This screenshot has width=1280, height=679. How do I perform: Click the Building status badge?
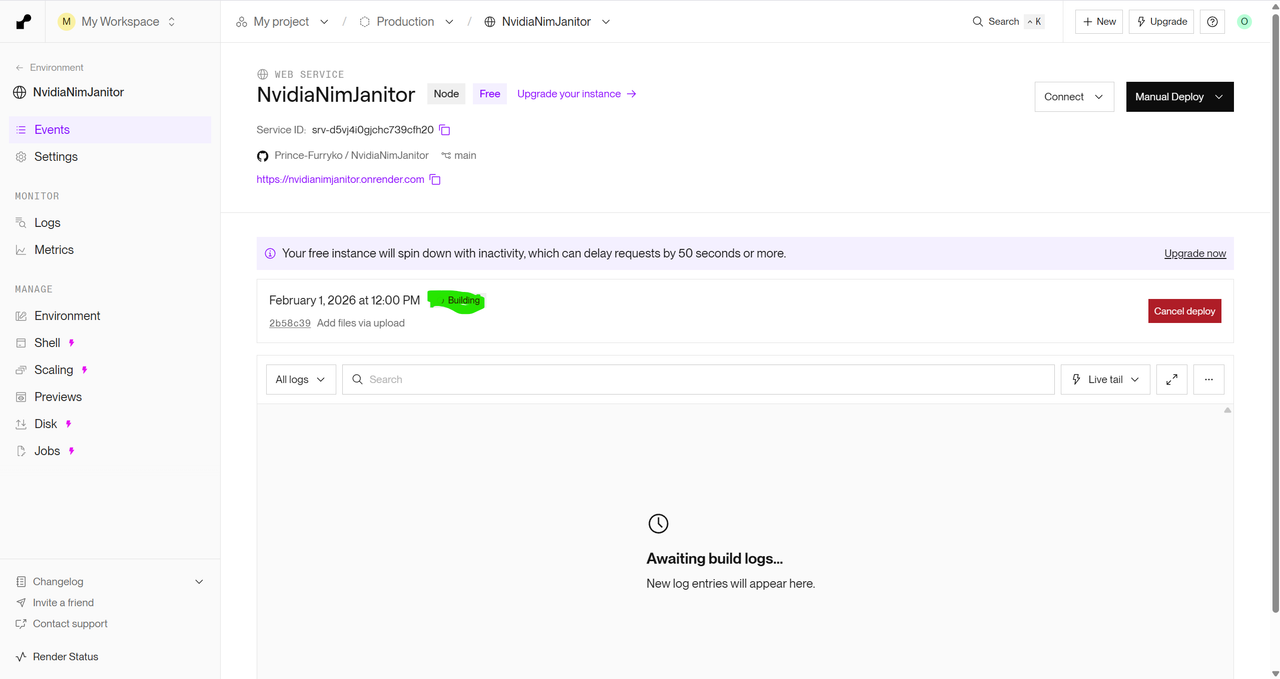coord(458,301)
